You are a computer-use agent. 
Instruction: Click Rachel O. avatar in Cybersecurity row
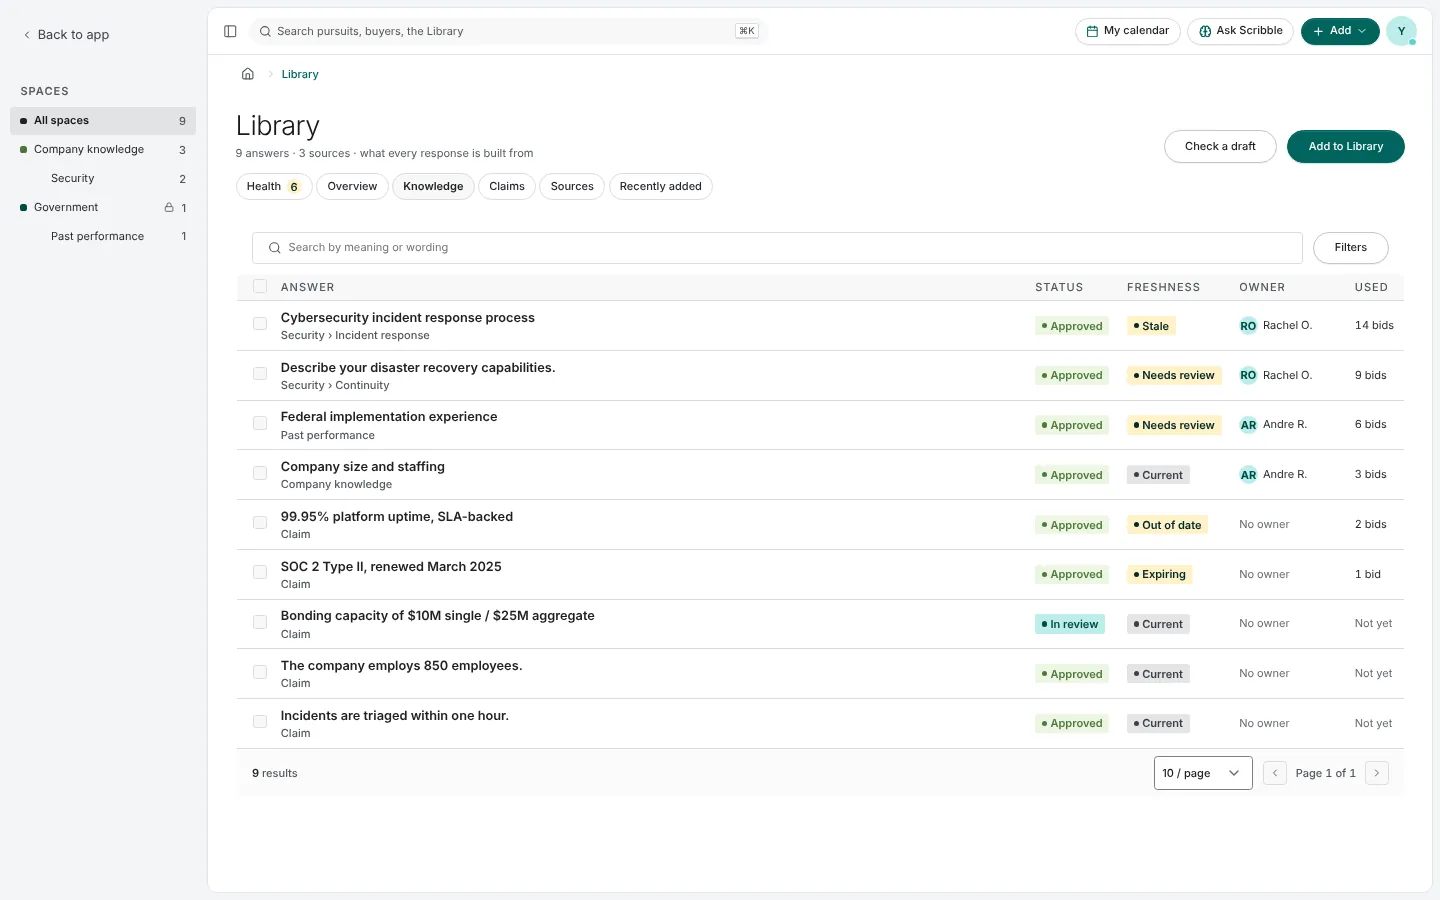pyautogui.click(x=1248, y=326)
